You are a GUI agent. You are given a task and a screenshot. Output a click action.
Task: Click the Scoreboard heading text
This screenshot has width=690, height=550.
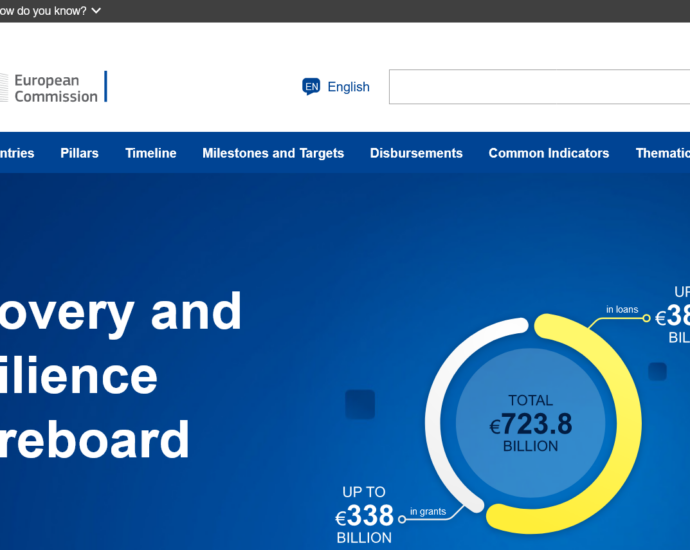coord(95,439)
